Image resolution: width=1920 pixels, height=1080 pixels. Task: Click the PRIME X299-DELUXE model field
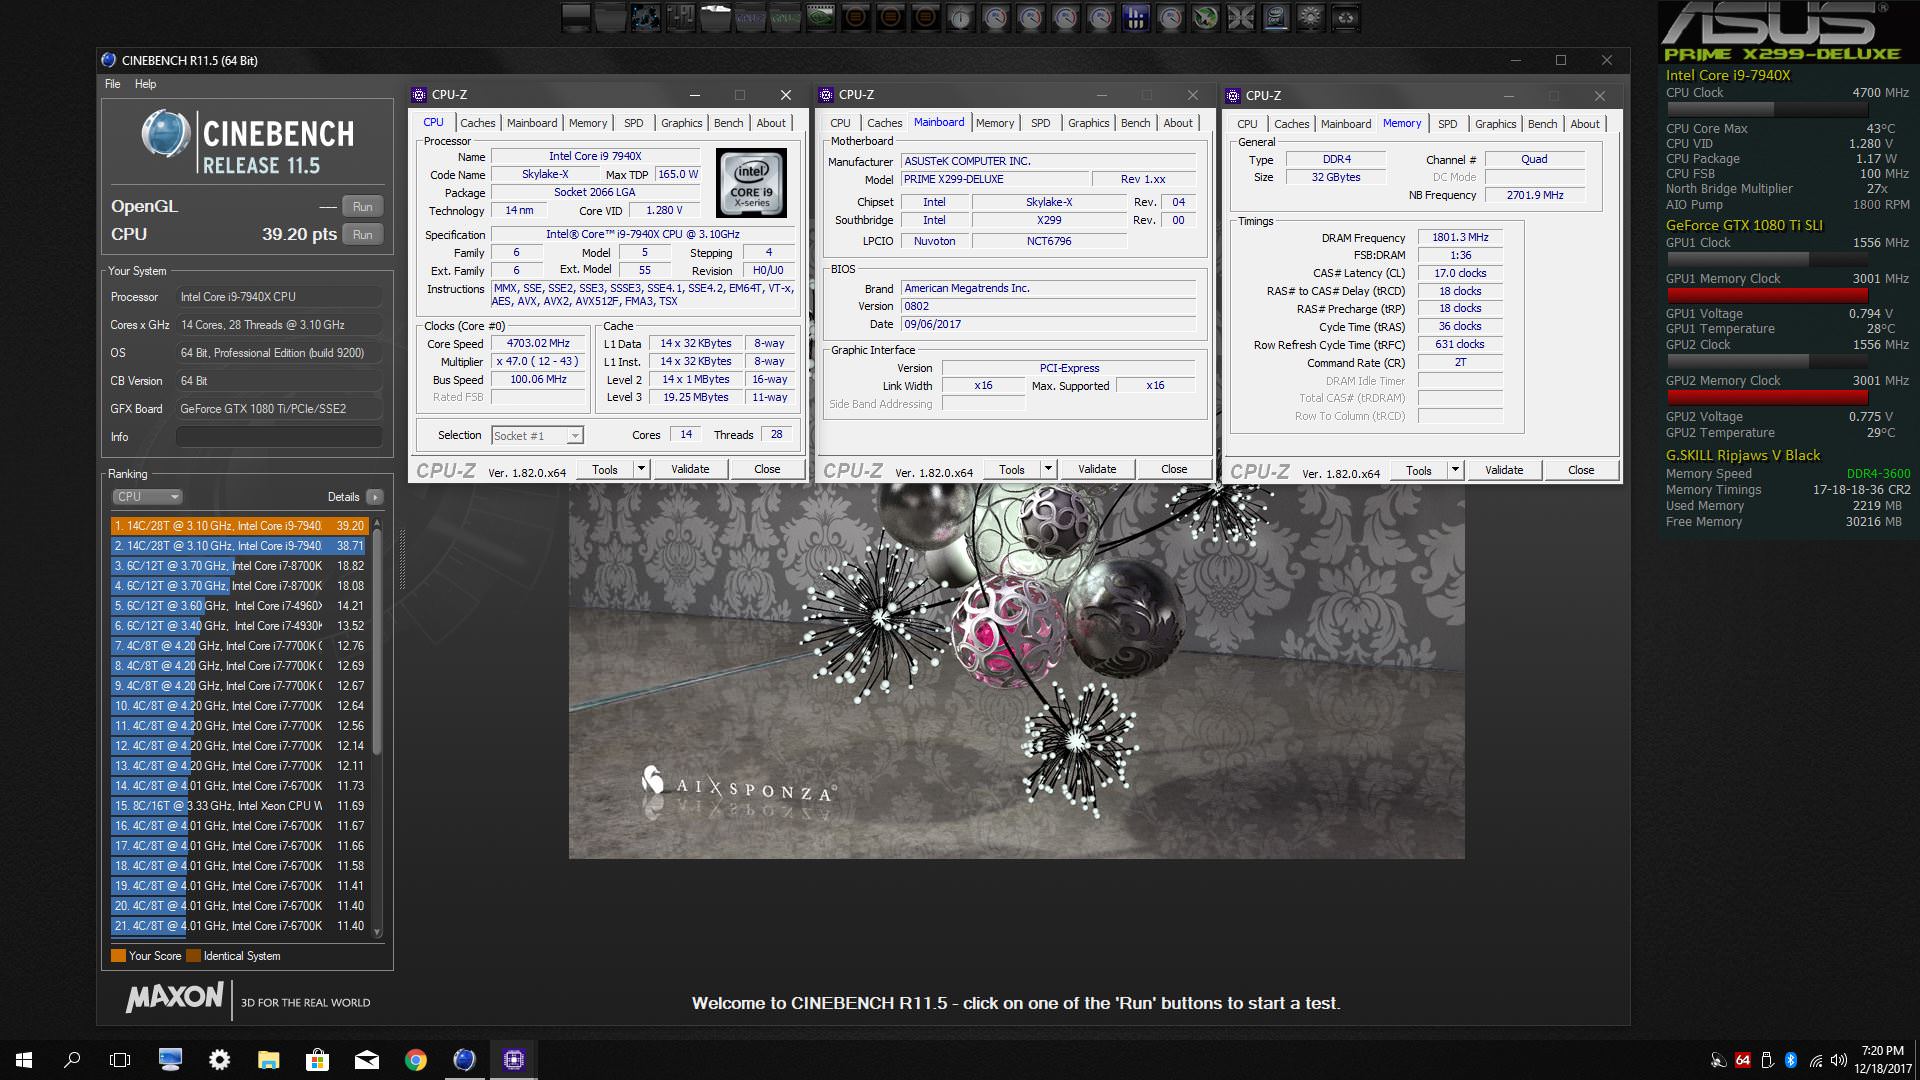pos(994,180)
